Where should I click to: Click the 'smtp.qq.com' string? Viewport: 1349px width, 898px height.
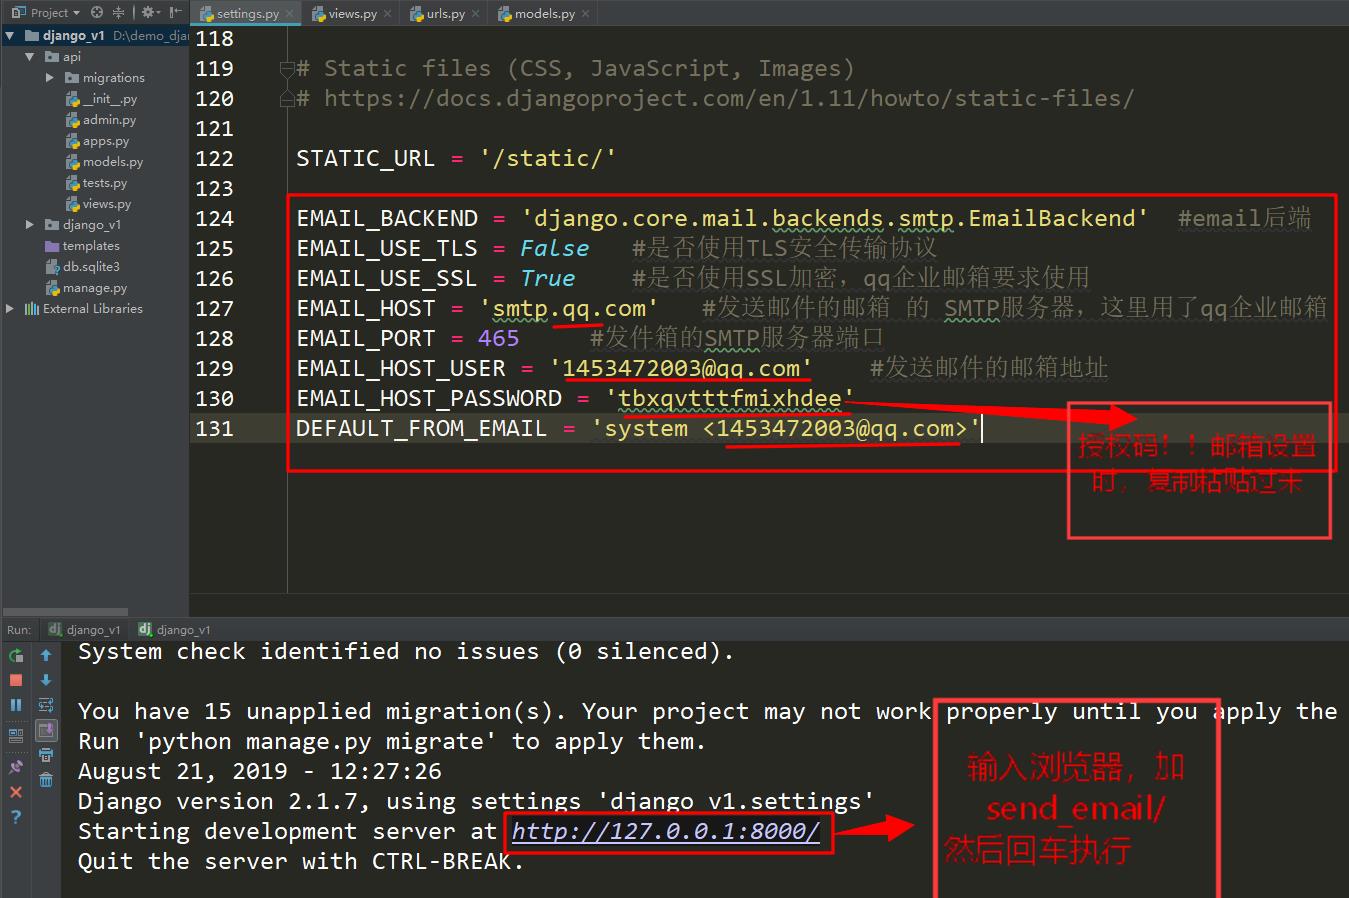pyautogui.click(x=569, y=309)
